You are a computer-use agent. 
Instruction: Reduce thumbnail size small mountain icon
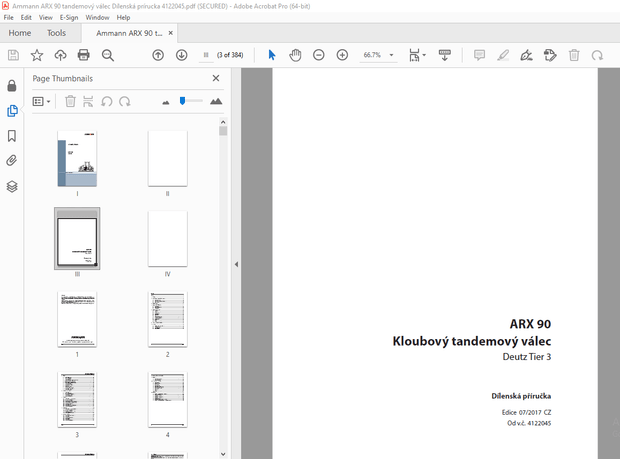tap(166, 102)
